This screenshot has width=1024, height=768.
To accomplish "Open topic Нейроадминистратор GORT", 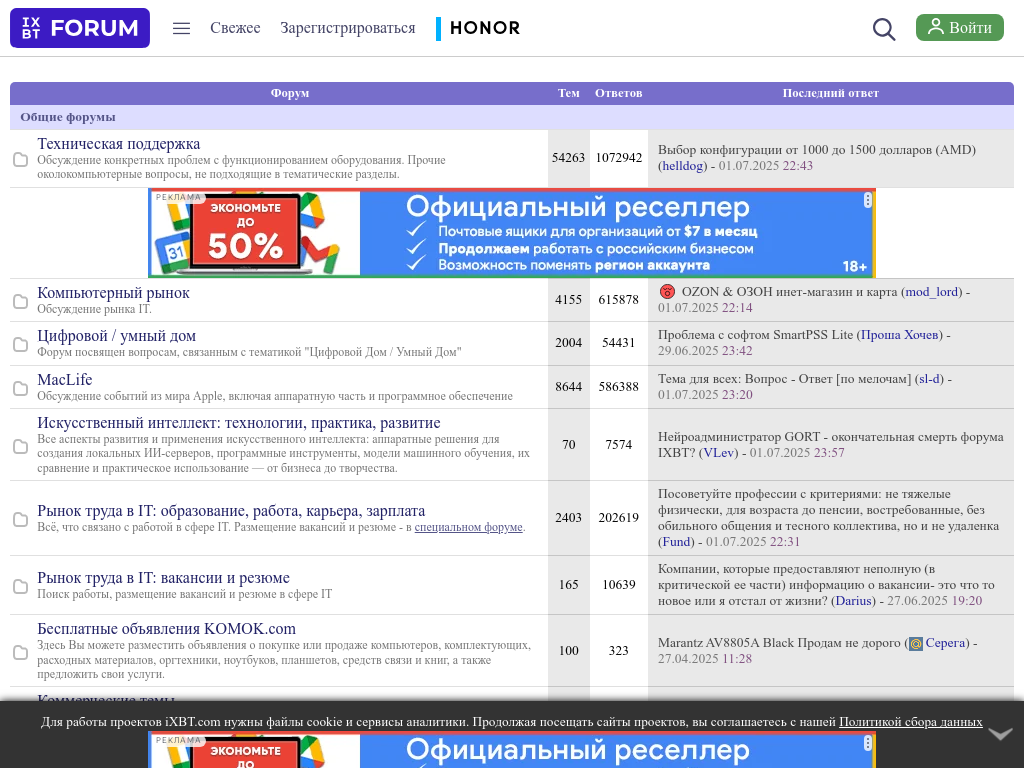I will [831, 445].
